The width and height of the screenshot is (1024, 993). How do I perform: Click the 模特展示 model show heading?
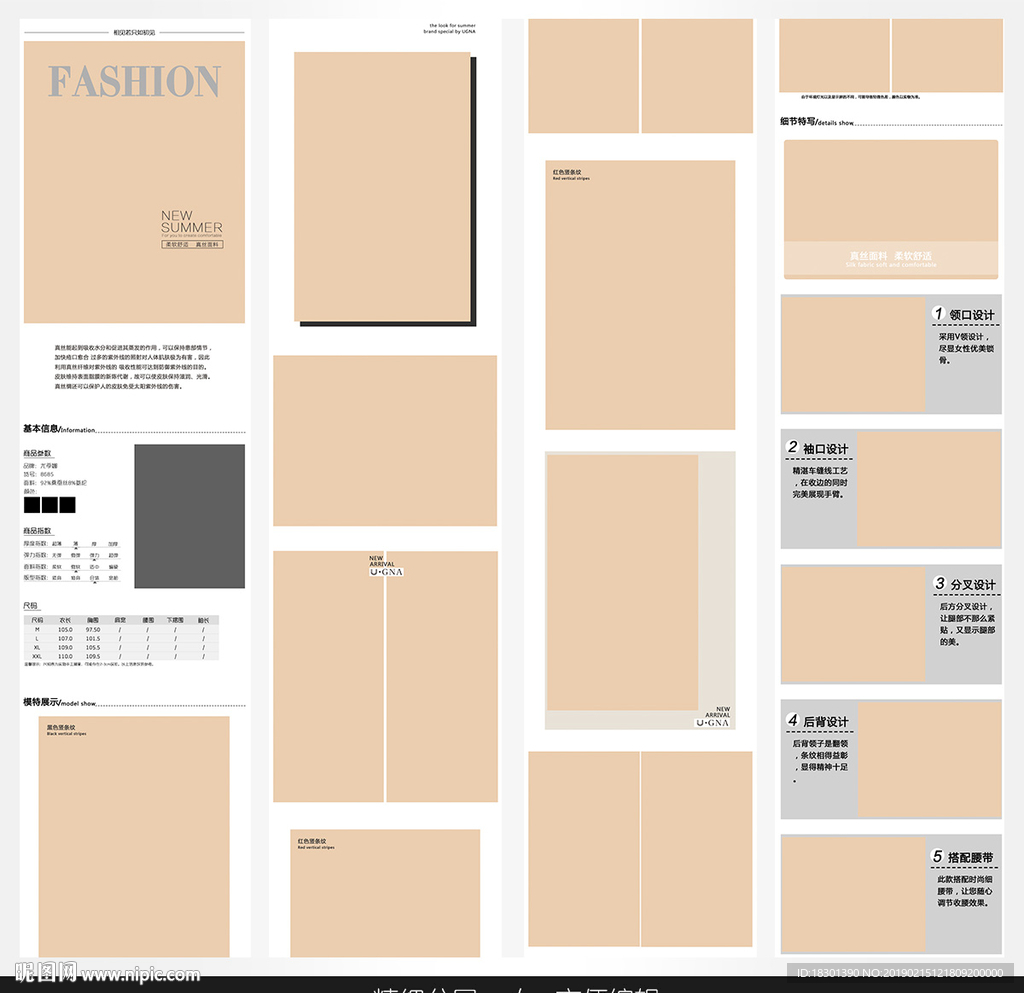[x=59, y=702]
